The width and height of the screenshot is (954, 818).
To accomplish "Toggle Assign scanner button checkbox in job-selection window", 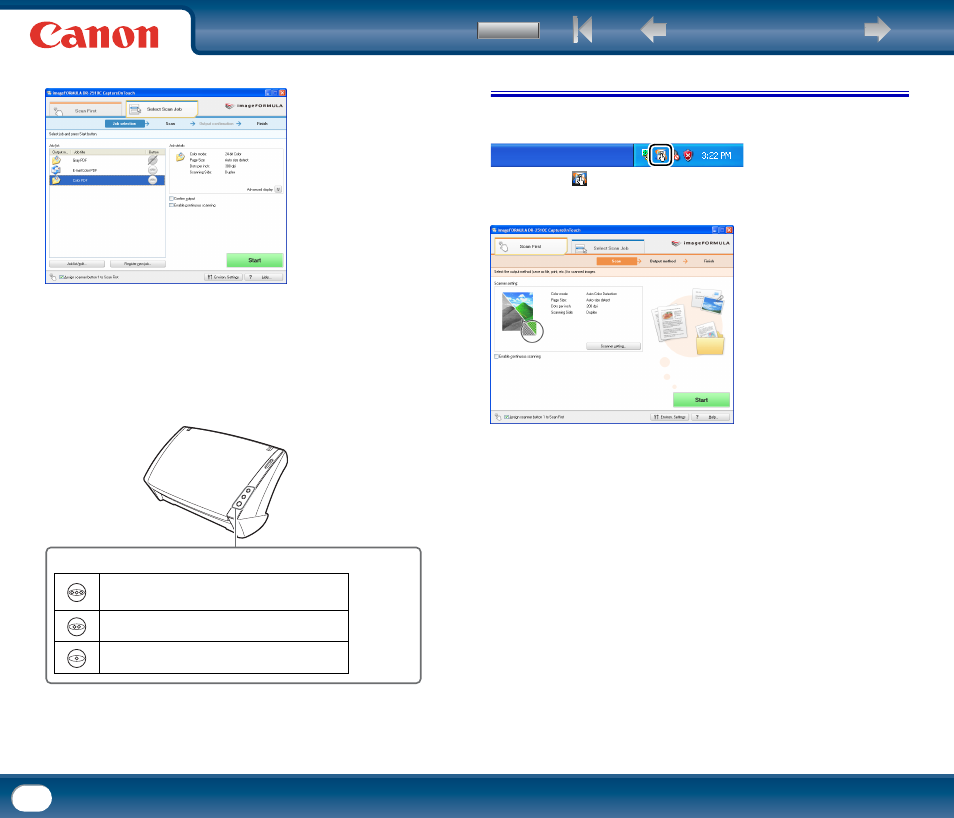I will tap(61, 277).
